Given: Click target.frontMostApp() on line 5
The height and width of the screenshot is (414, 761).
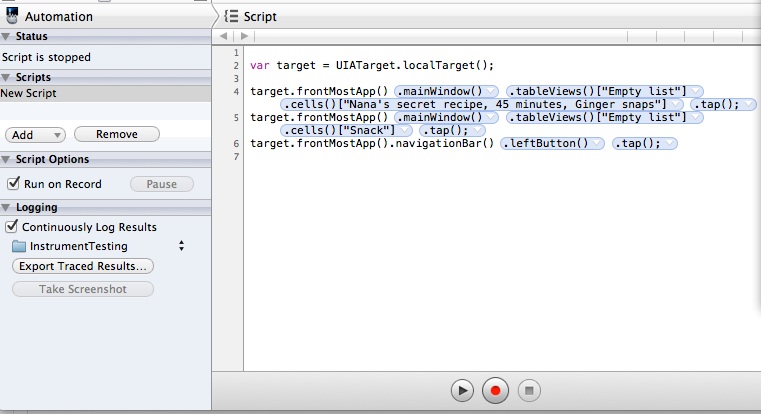Looking at the screenshot, I should tap(319, 117).
